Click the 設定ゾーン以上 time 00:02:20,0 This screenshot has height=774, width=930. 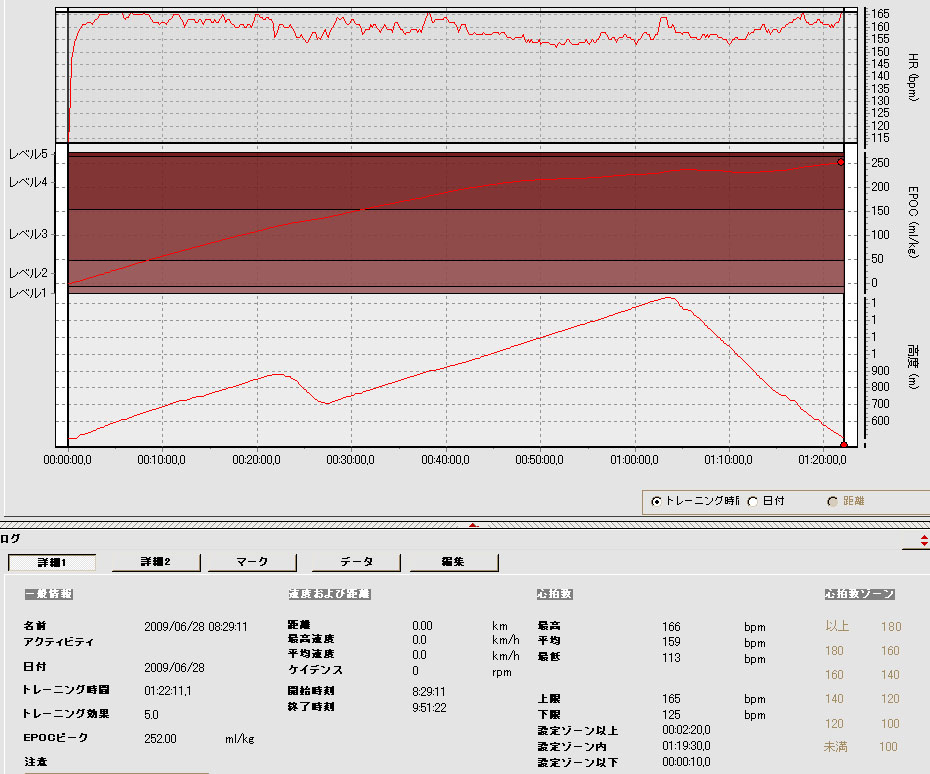(686, 730)
